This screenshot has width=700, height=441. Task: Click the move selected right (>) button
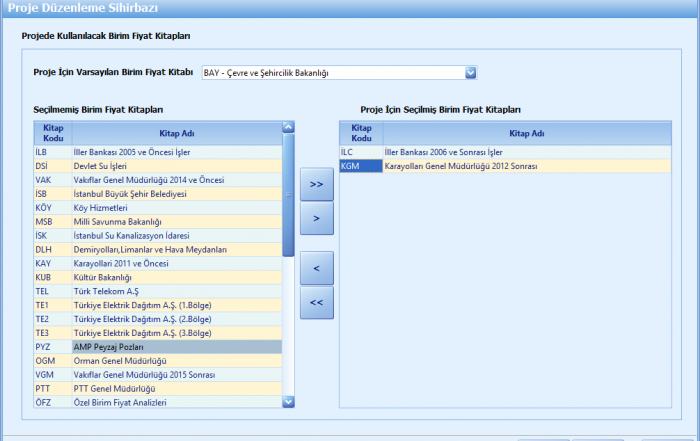[x=316, y=217]
